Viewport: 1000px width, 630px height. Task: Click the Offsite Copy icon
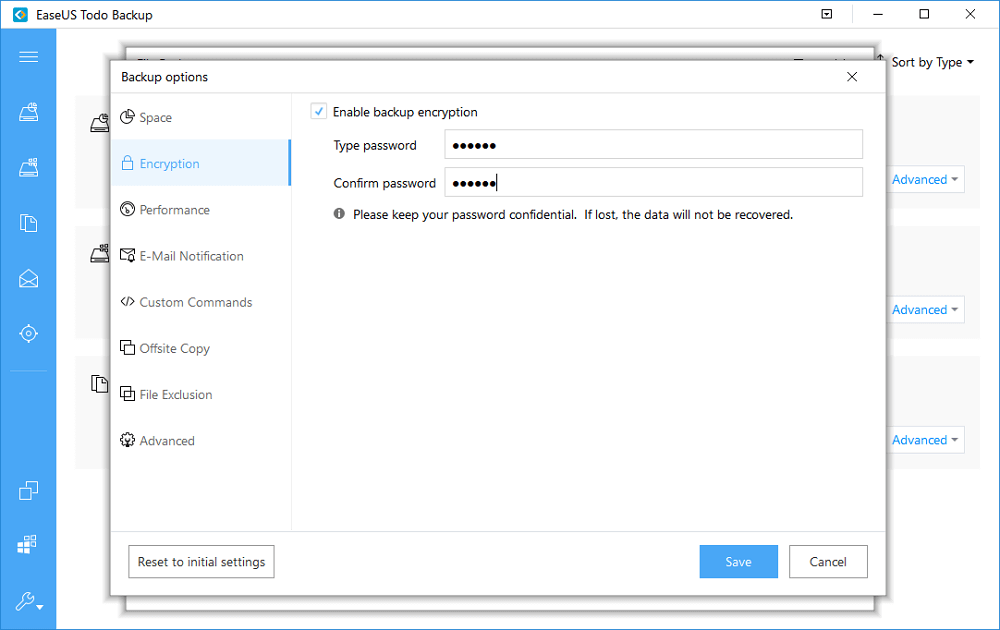(x=128, y=347)
